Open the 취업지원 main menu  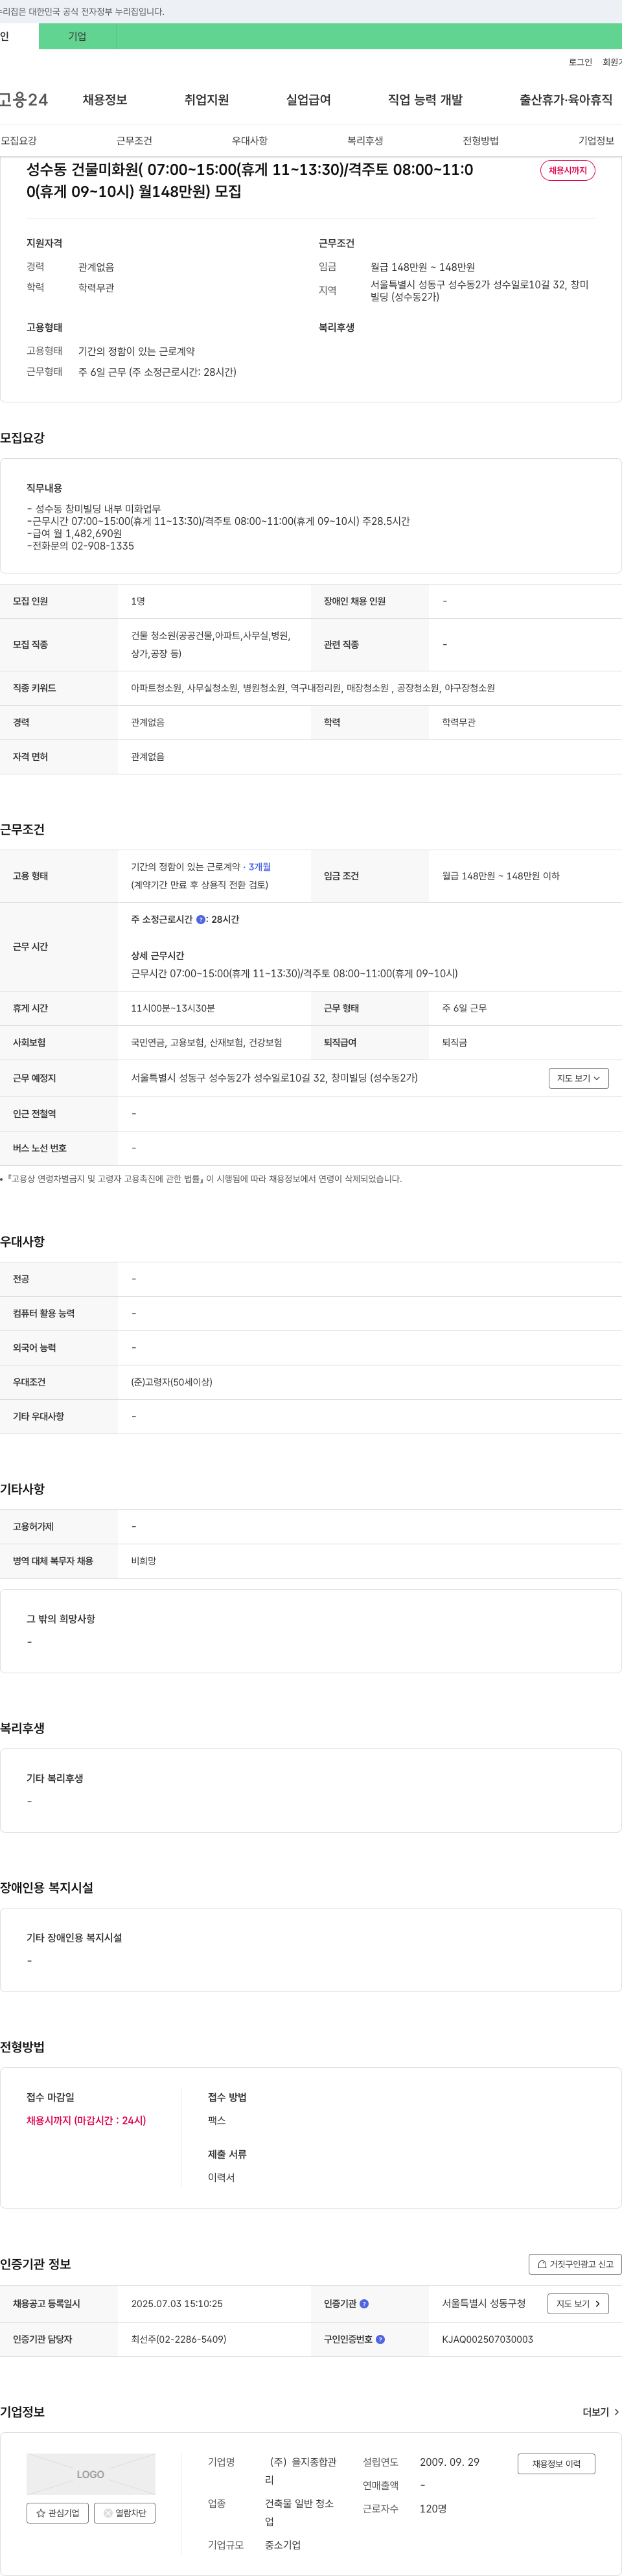207,100
